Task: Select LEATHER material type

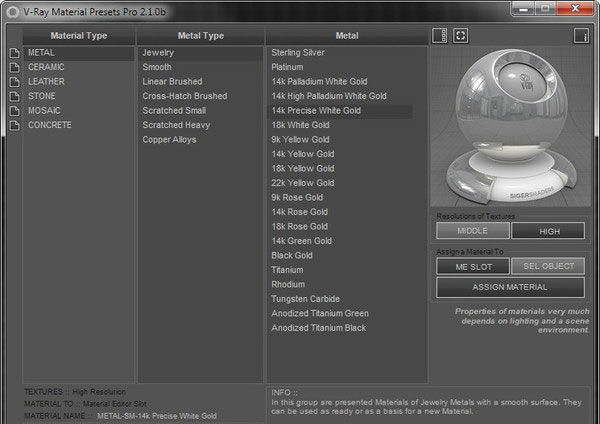Action: [79, 82]
